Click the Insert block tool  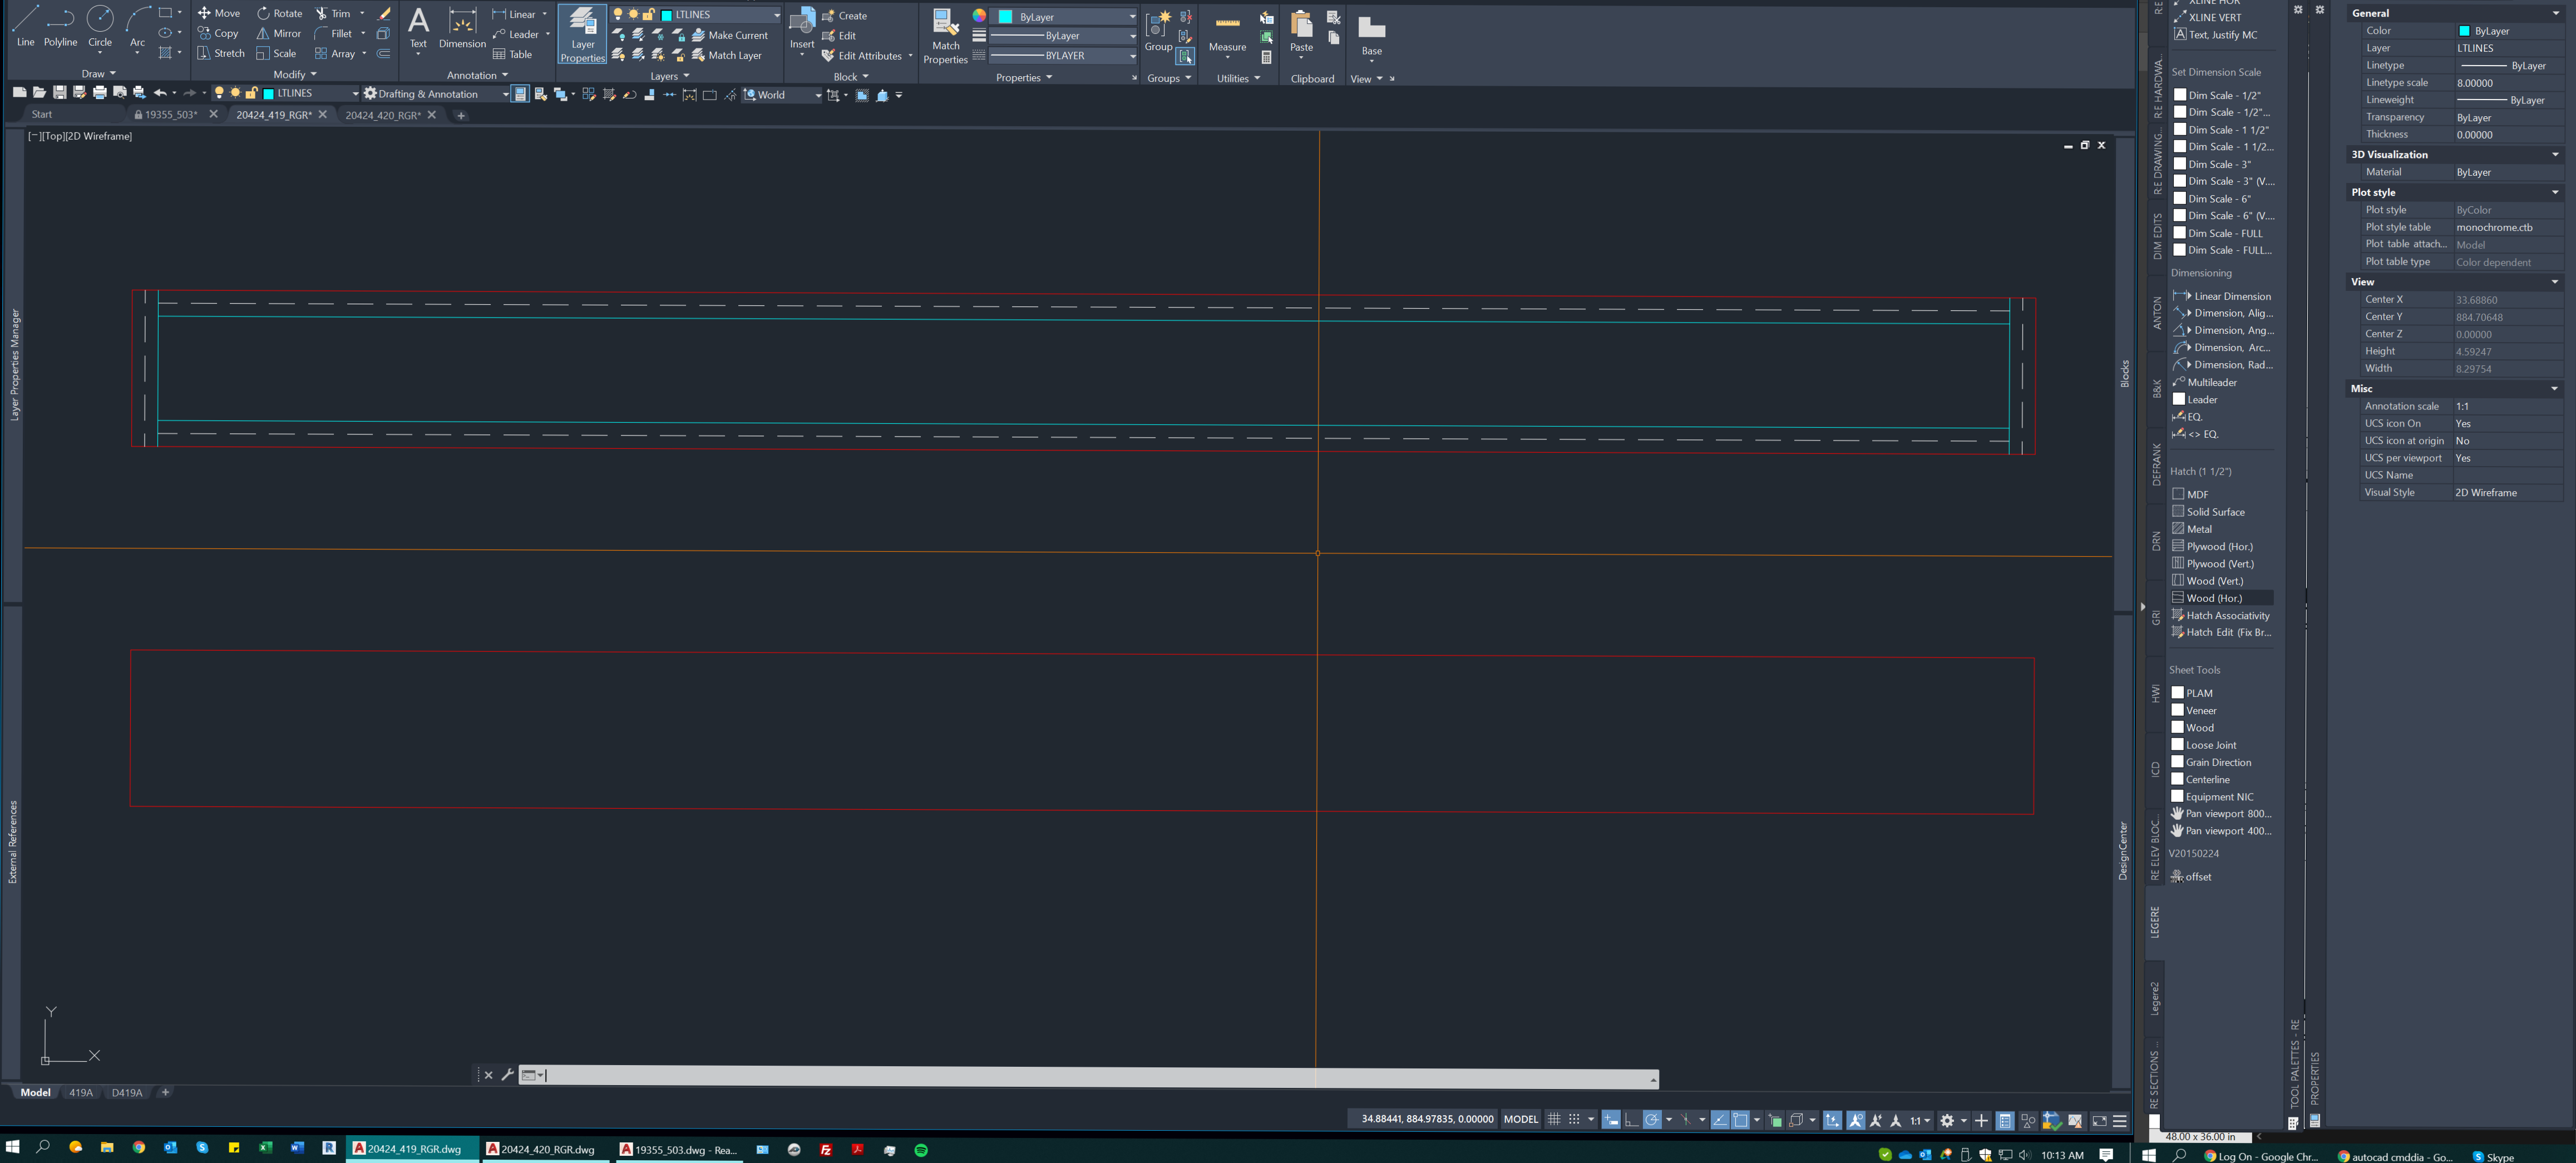802,30
